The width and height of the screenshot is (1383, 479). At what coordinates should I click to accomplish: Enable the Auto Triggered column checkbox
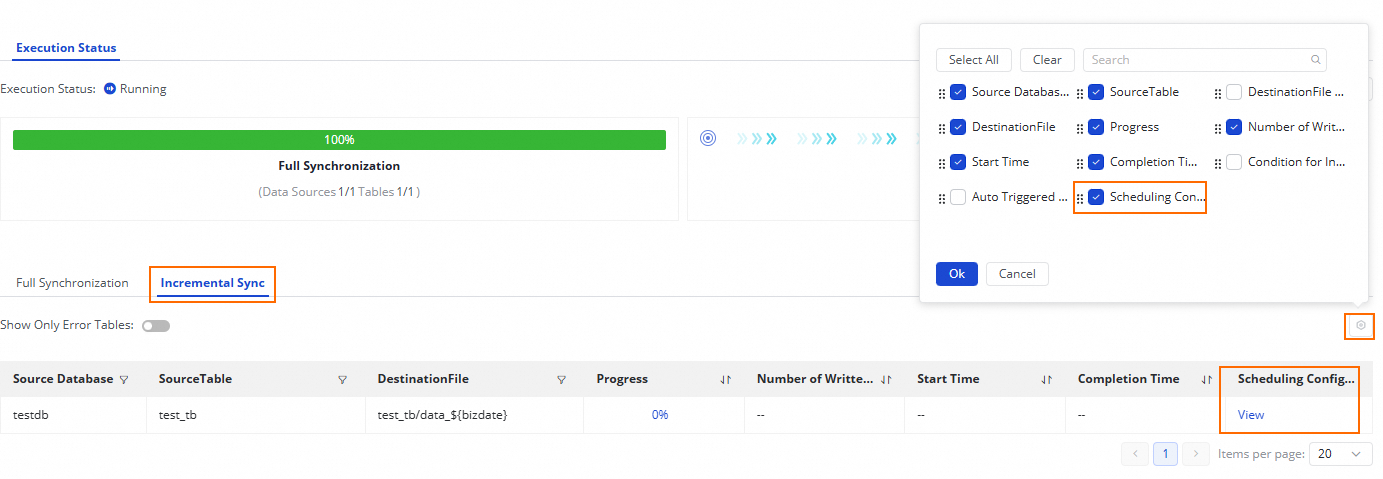[x=958, y=197]
